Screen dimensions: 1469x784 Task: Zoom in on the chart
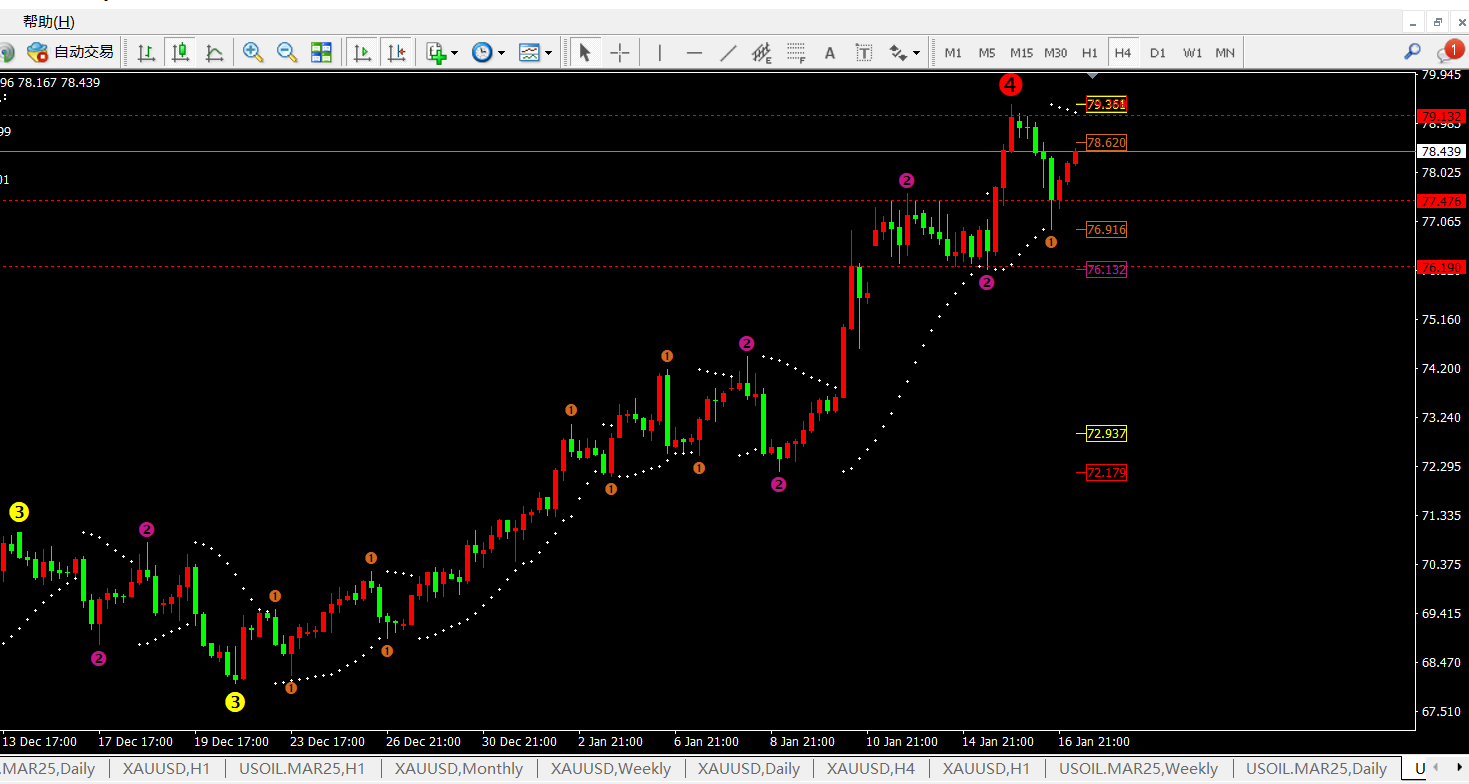(253, 53)
